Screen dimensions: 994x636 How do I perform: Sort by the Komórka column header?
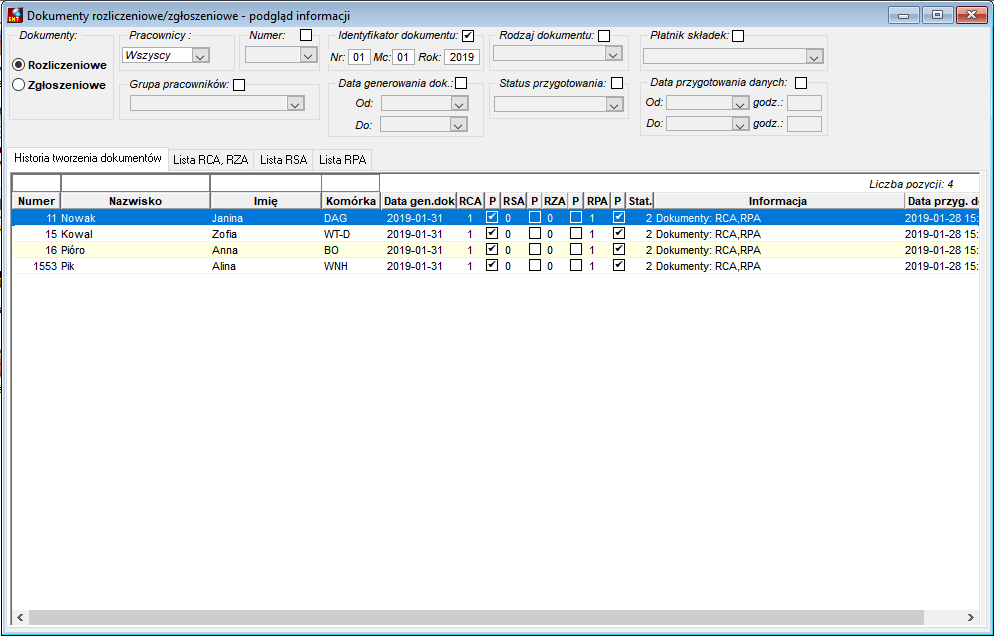click(x=351, y=201)
